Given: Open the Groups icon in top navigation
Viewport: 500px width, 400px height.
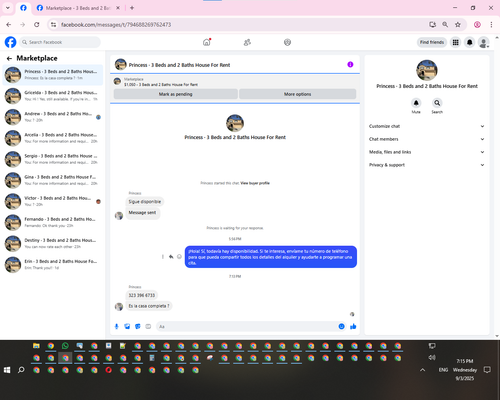Looking at the screenshot, I should [x=287, y=42].
